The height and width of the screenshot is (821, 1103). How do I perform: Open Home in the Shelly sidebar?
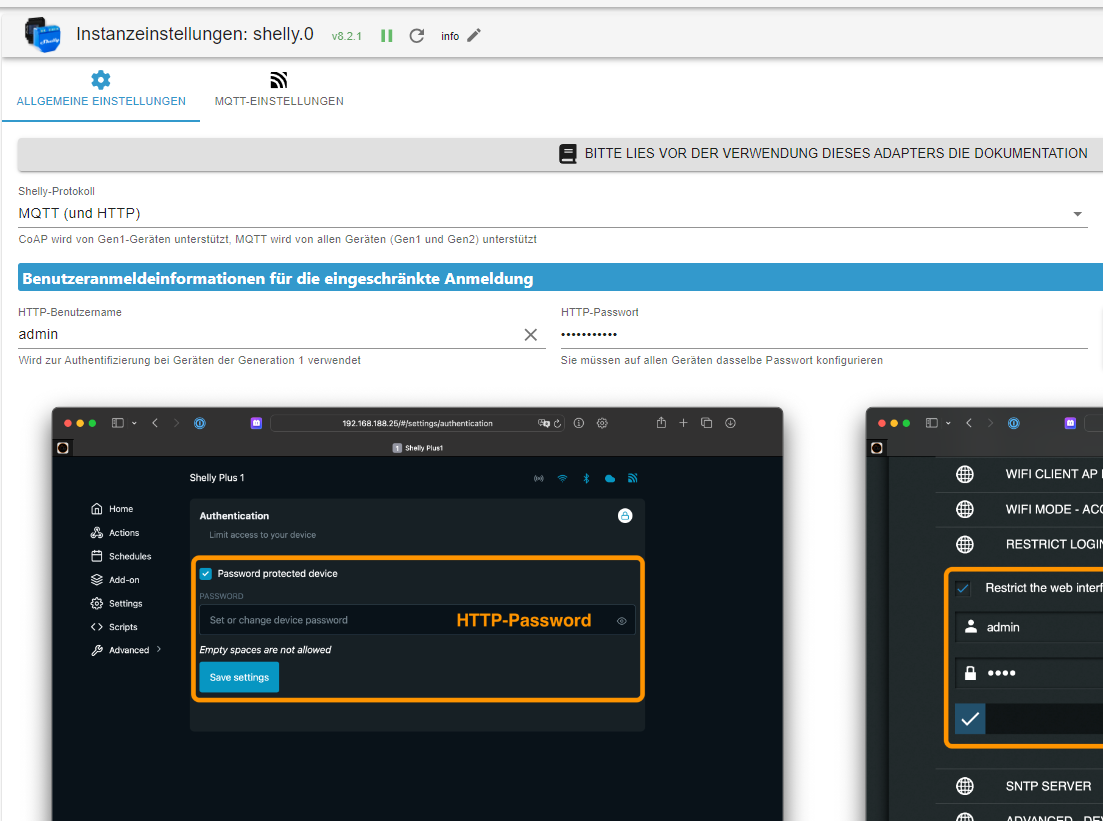point(112,509)
